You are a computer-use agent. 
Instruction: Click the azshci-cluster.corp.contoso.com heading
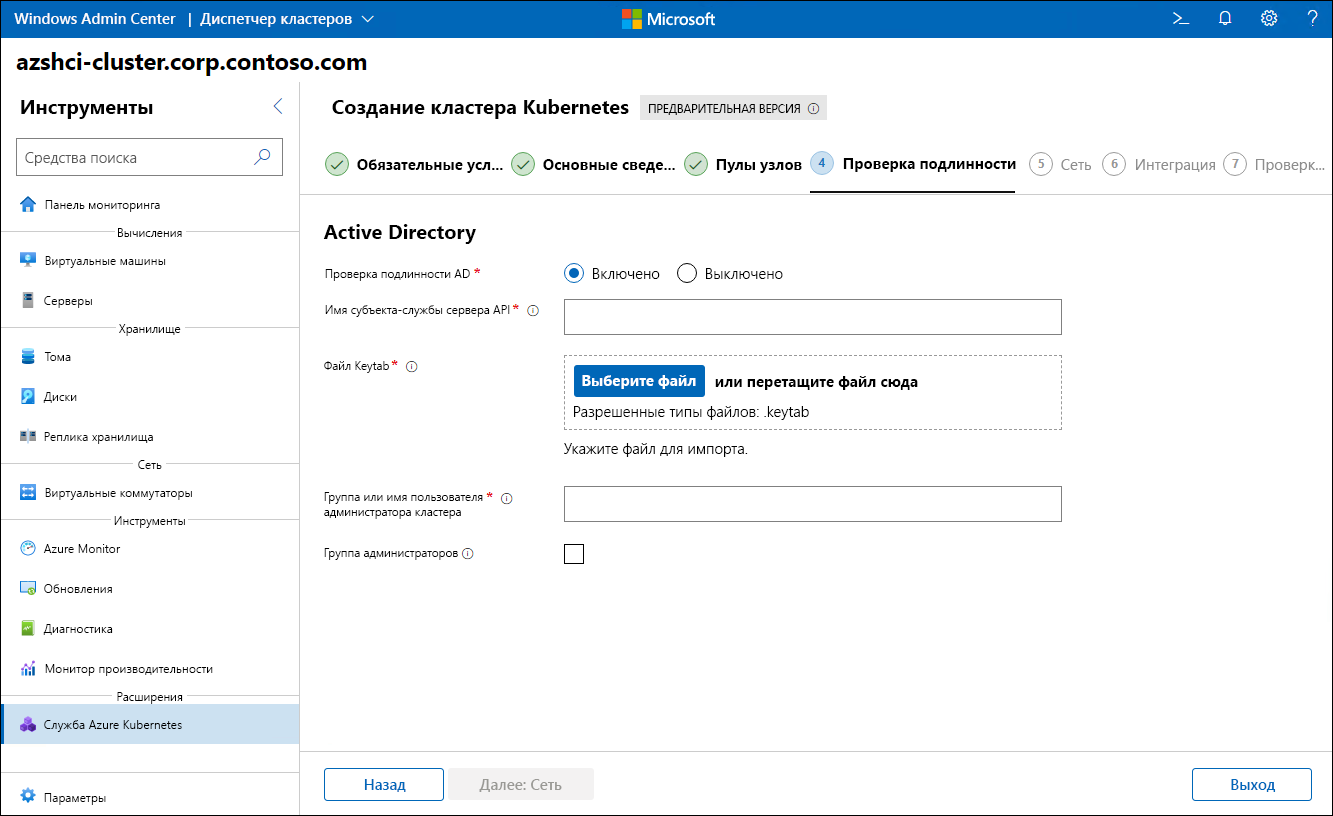192,62
